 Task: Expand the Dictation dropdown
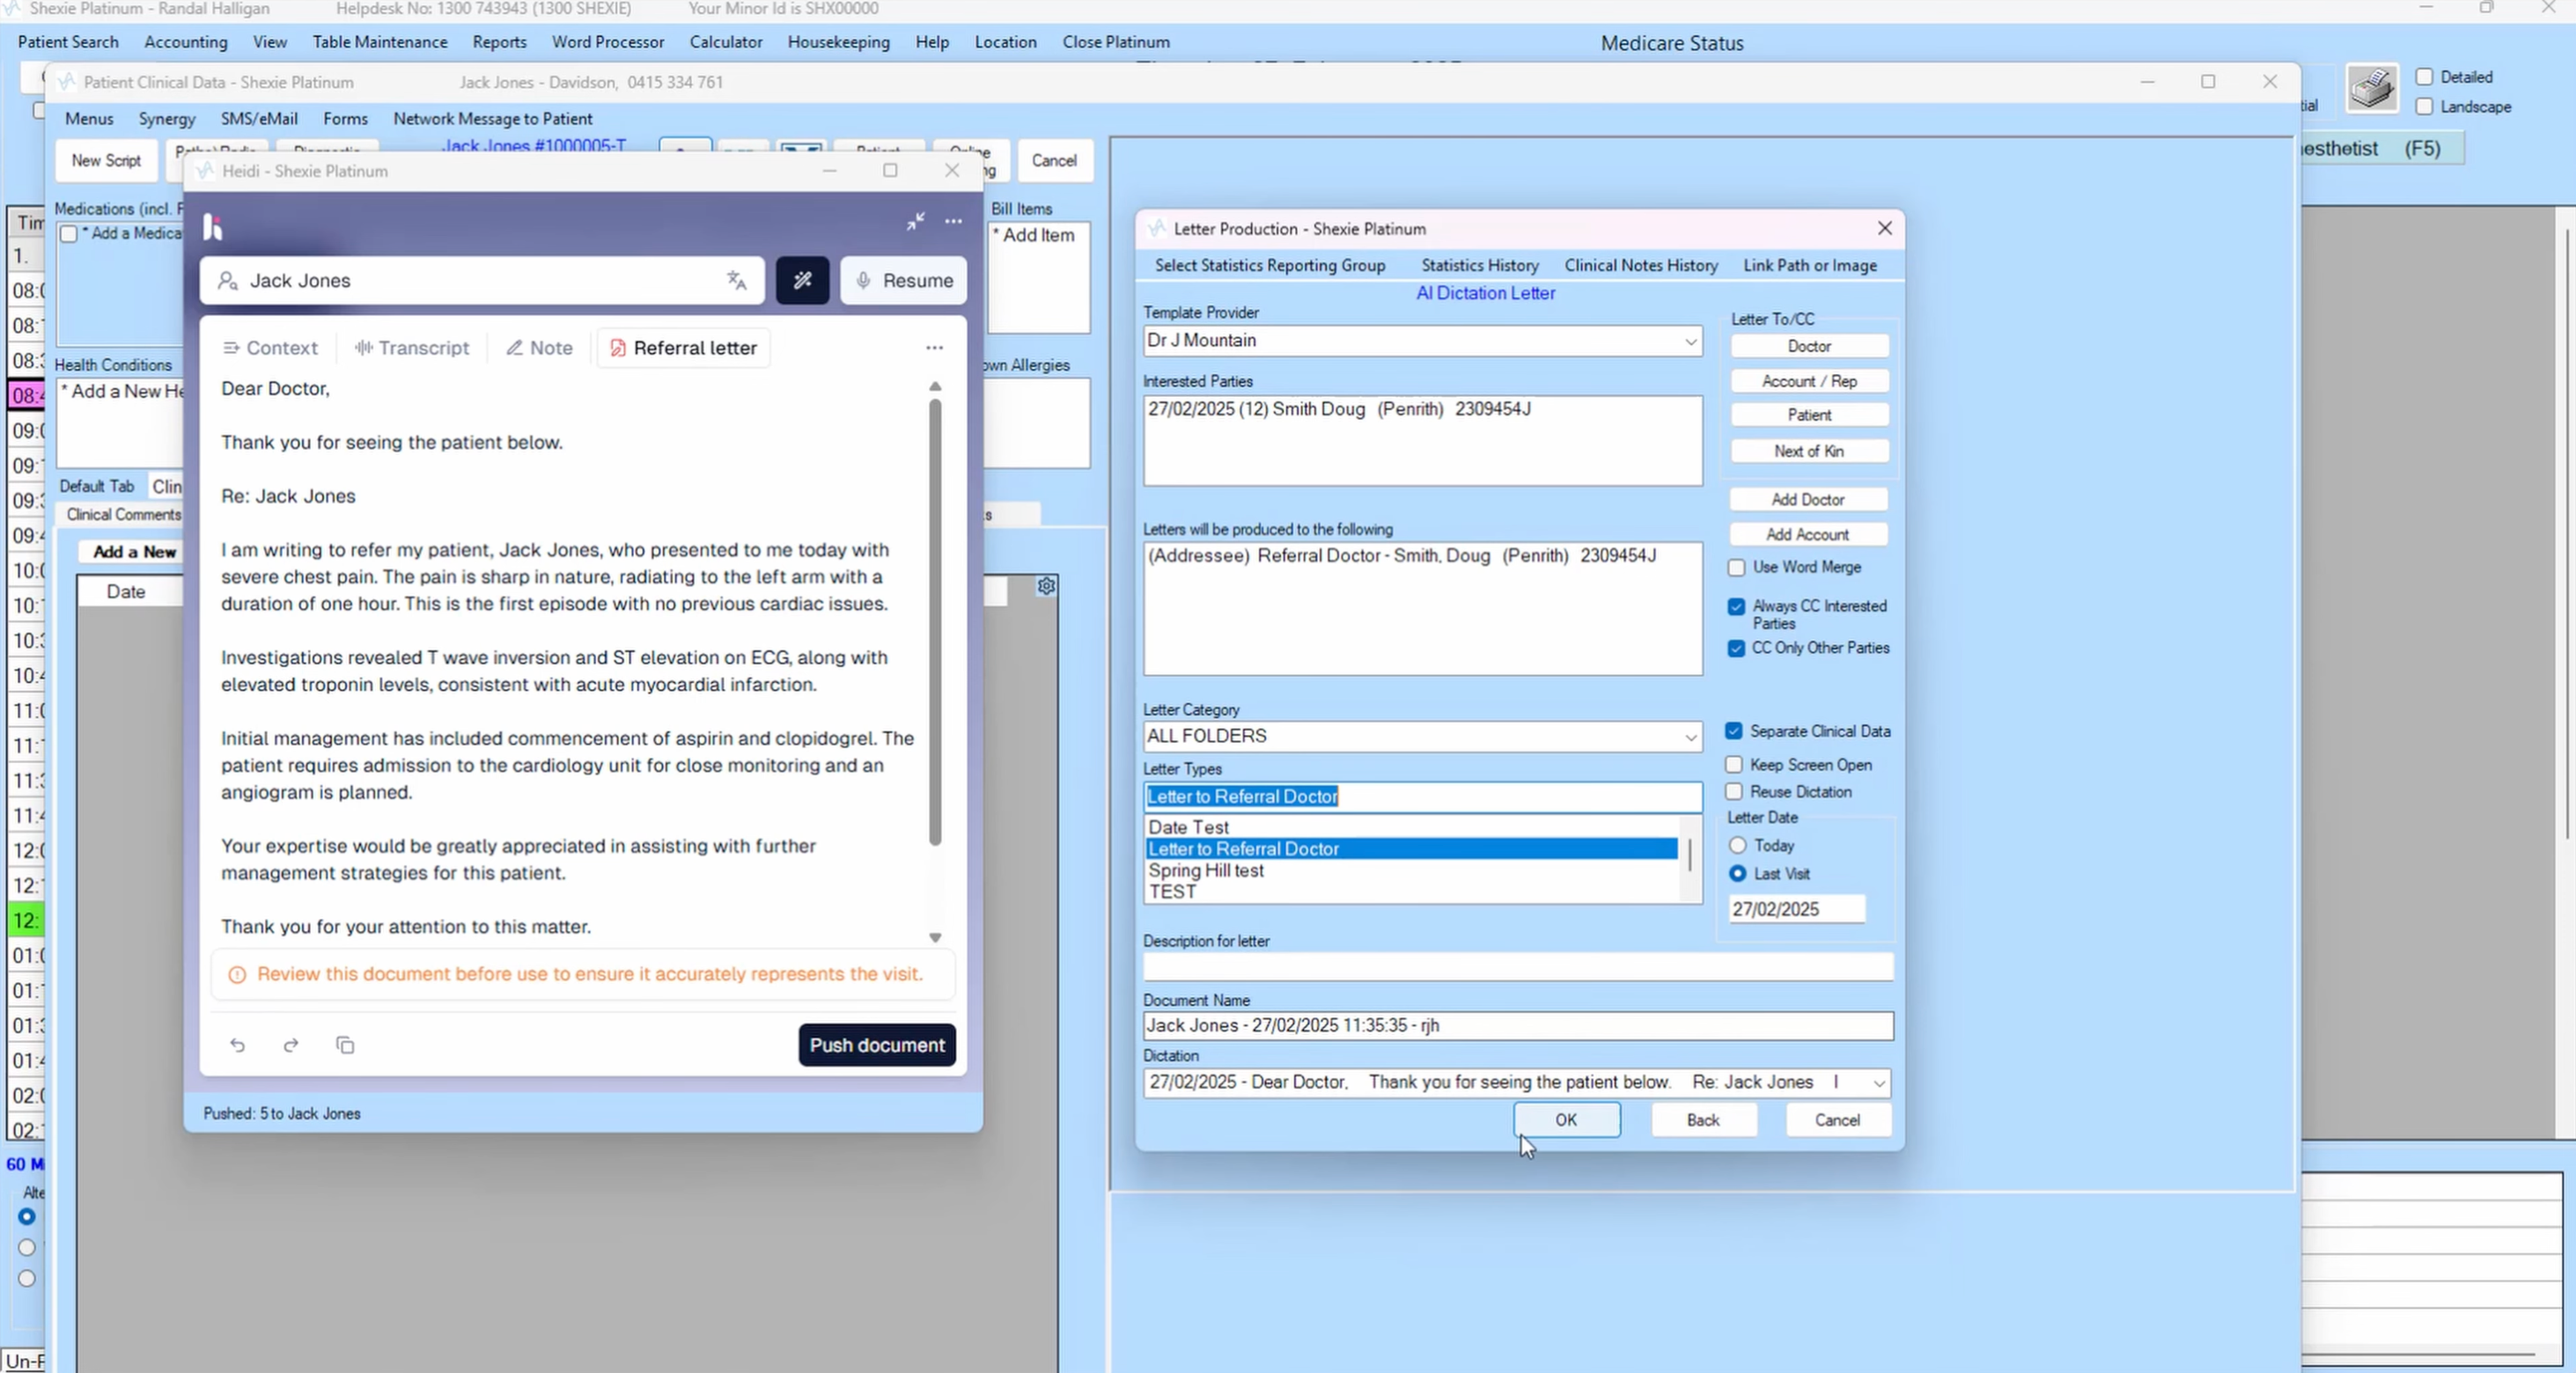pyautogui.click(x=1878, y=1083)
